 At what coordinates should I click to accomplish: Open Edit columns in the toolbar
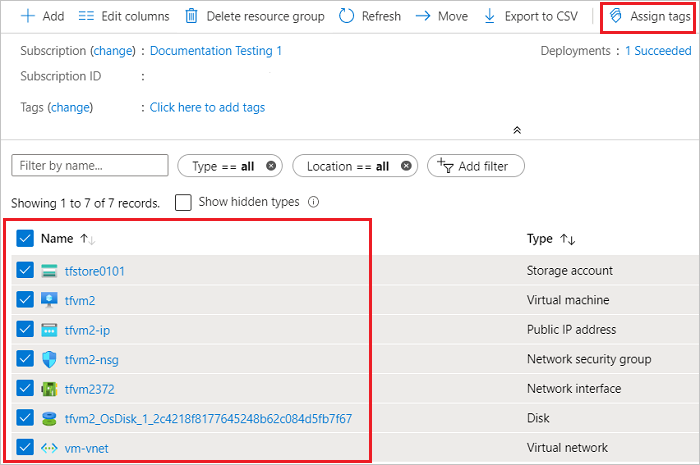click(x=124, y=16)
